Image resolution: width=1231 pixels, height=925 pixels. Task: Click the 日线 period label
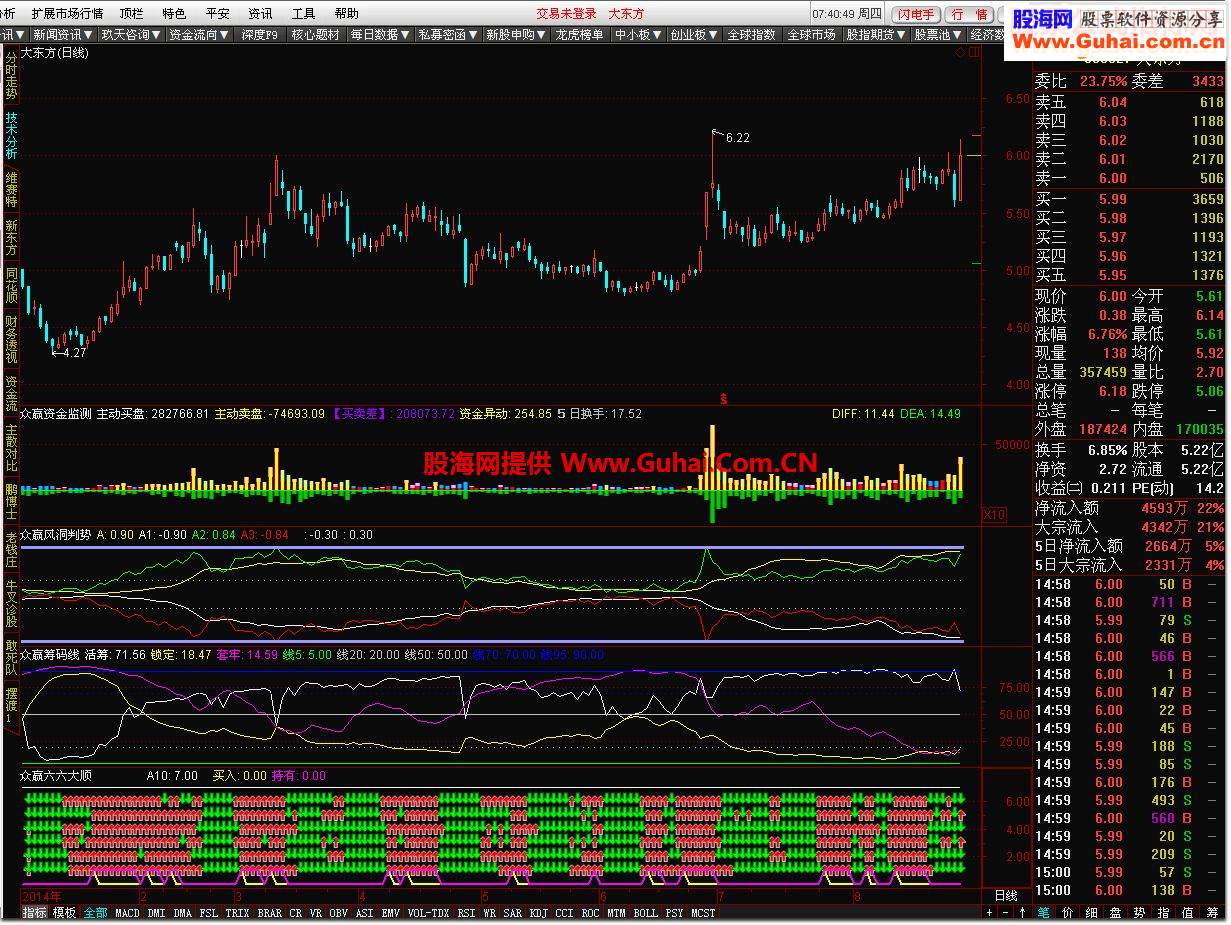pyautogui.click(x=1005, y=895)
